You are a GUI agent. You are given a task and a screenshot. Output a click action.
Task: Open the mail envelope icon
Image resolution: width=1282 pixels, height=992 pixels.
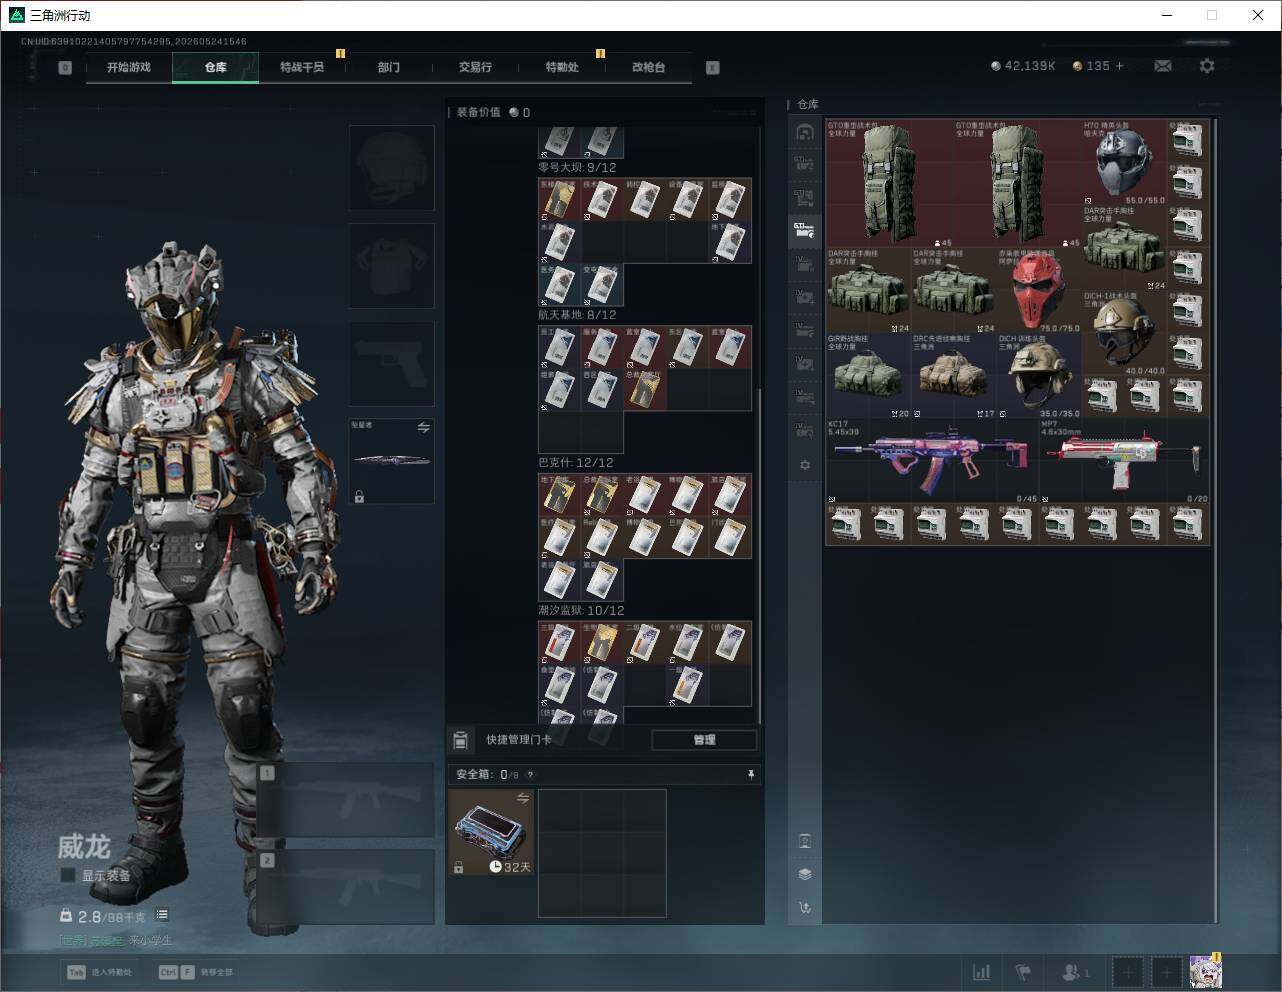[x=1163, y=66]
